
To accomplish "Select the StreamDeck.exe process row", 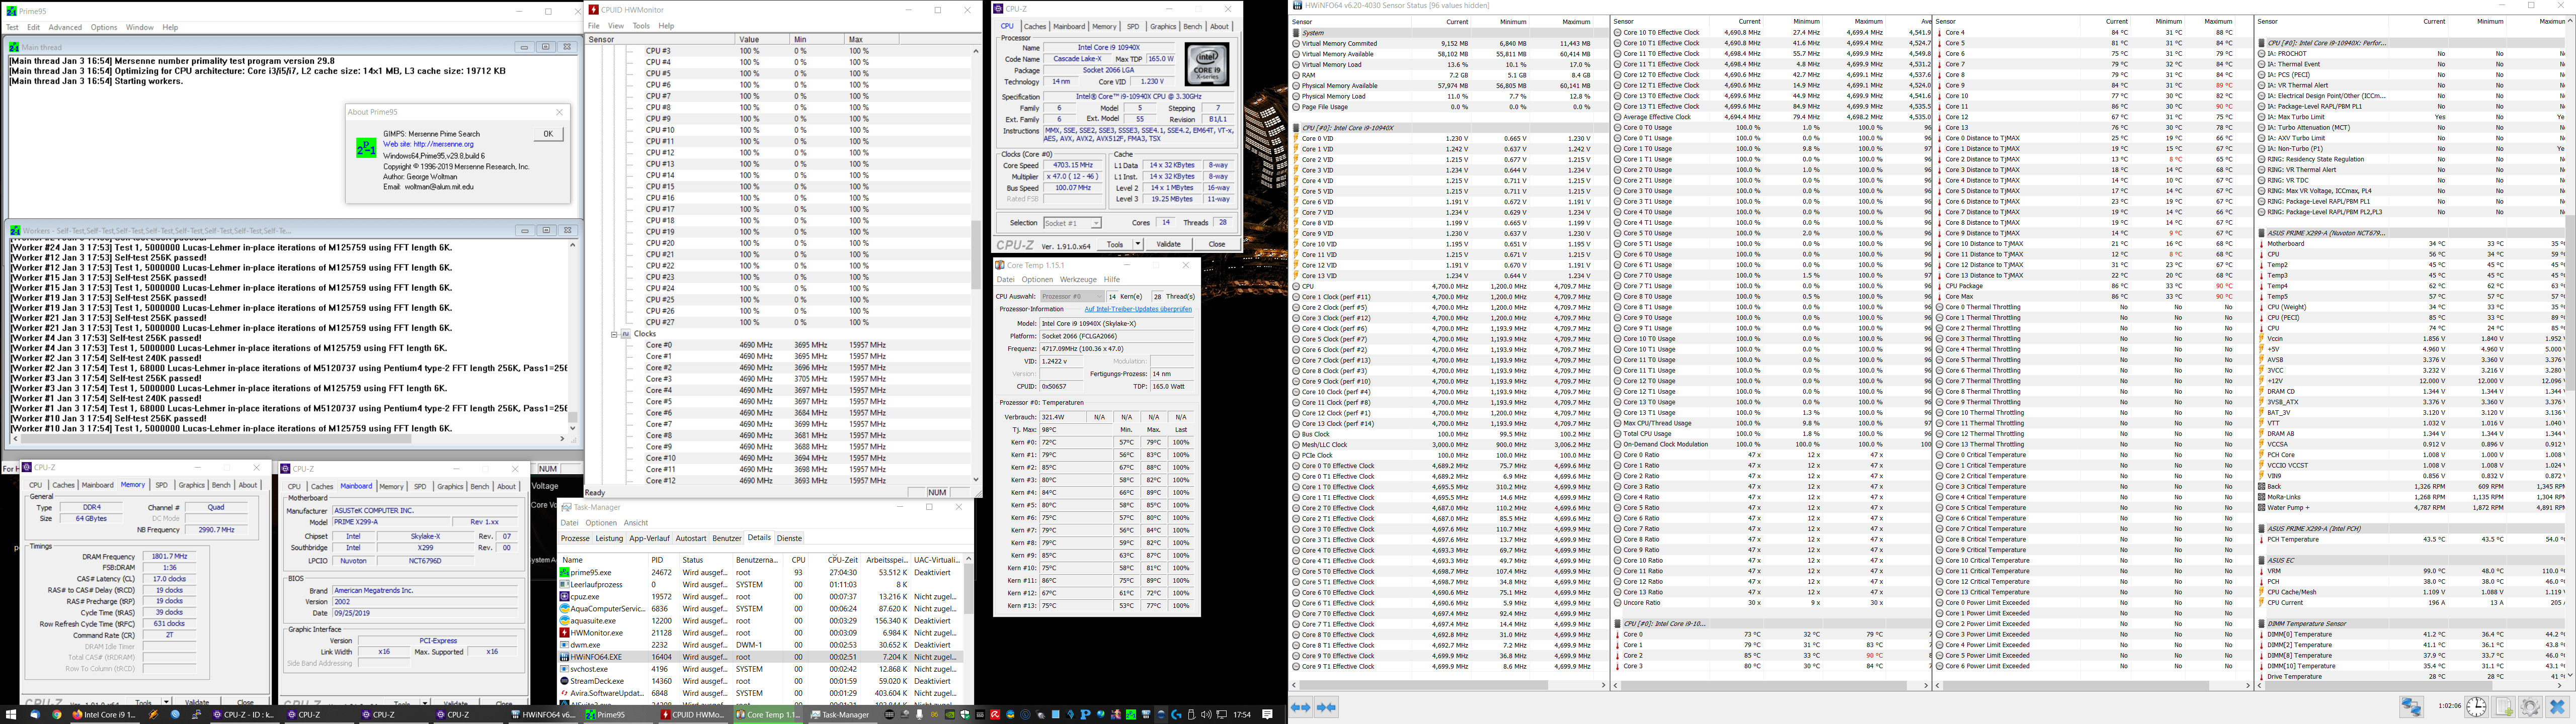I will [760, 681].
